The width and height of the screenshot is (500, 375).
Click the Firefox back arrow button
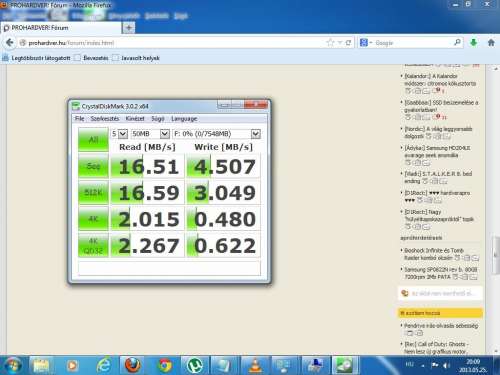coord(10,43)
